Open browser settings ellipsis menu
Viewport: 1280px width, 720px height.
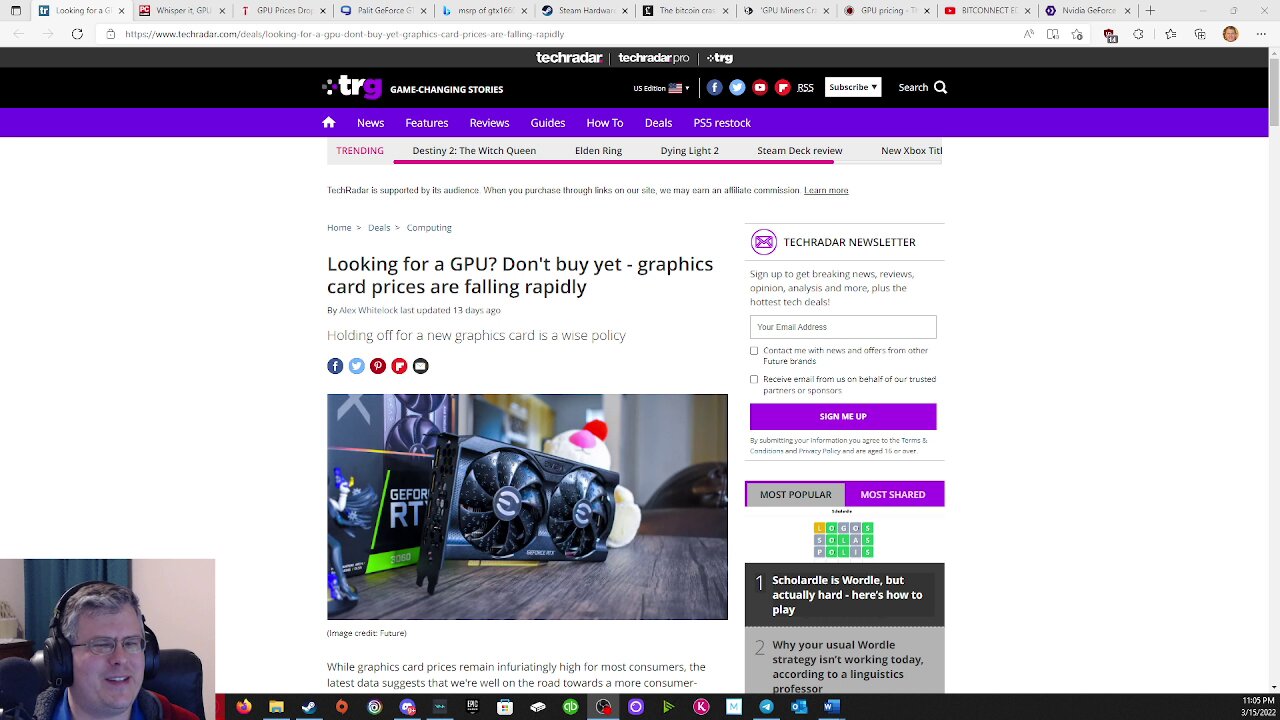click(1259, 34)
